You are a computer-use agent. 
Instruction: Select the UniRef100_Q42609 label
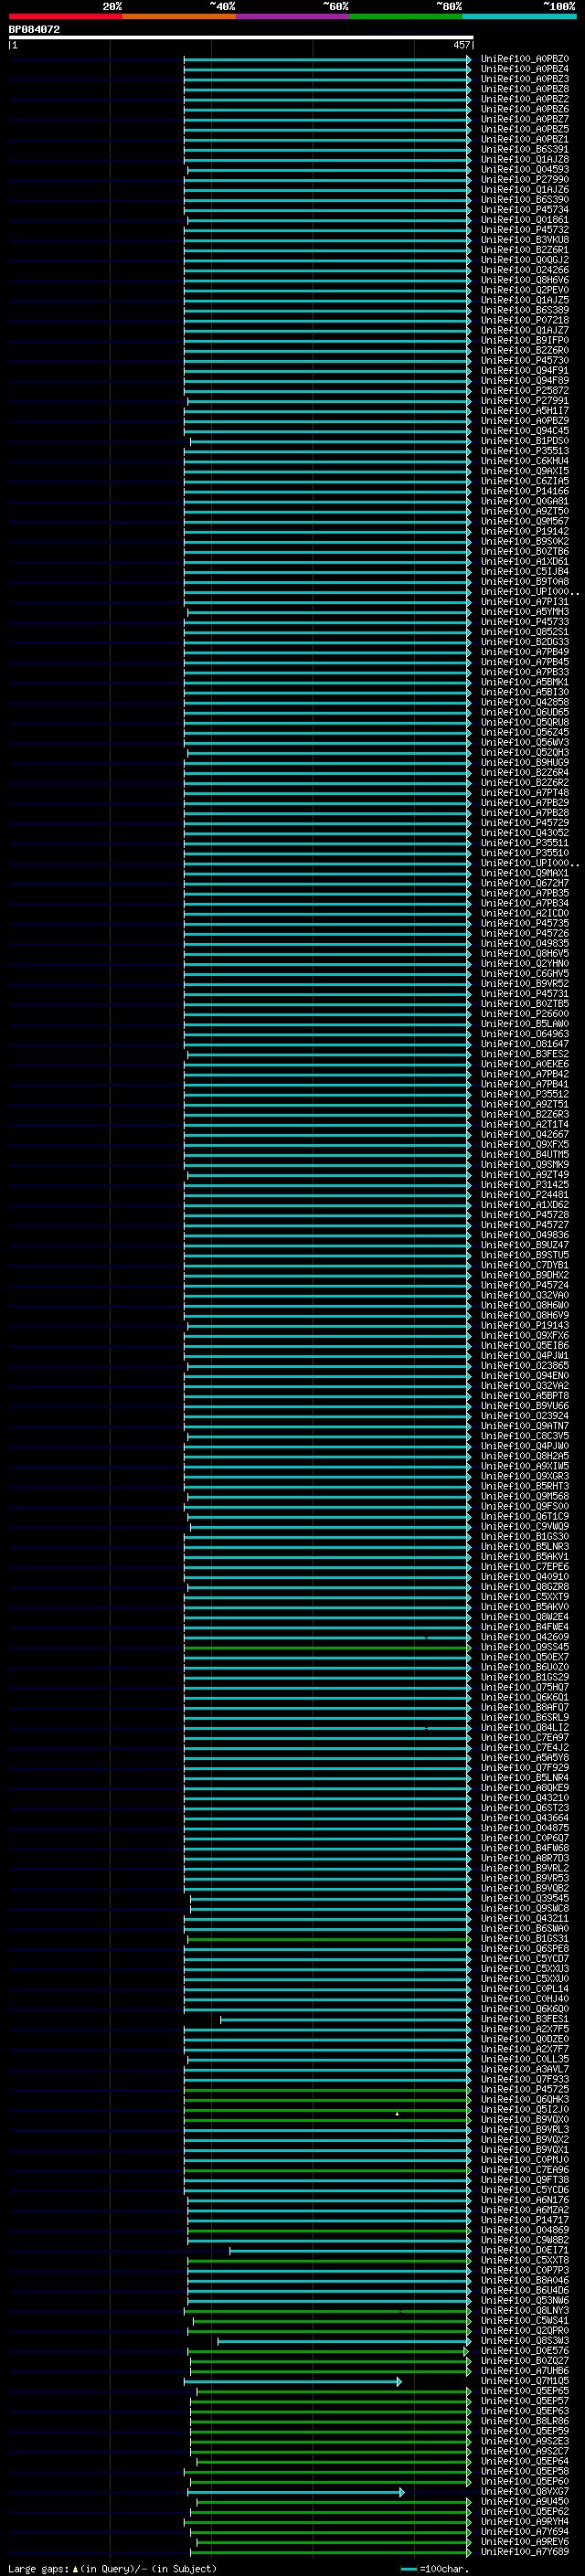pos(525,1637)
